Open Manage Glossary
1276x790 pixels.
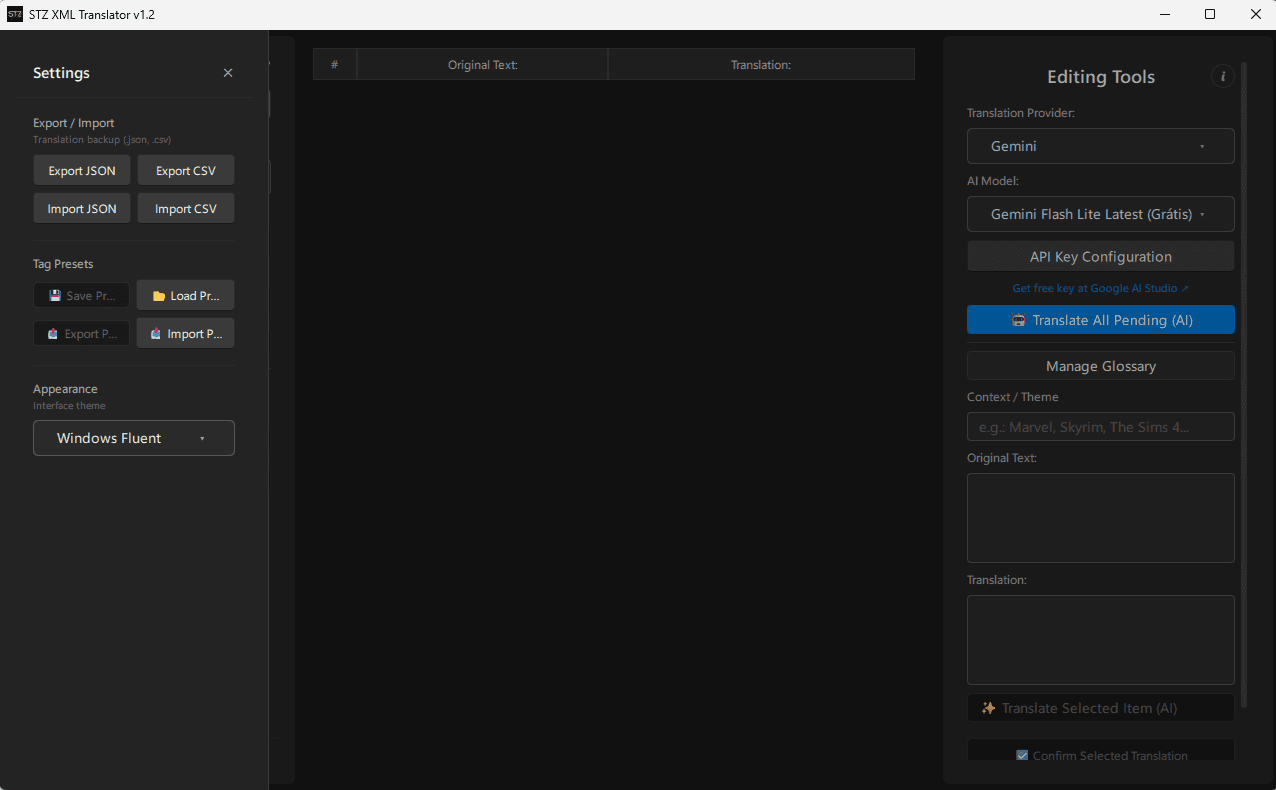tap(1101, 366)
